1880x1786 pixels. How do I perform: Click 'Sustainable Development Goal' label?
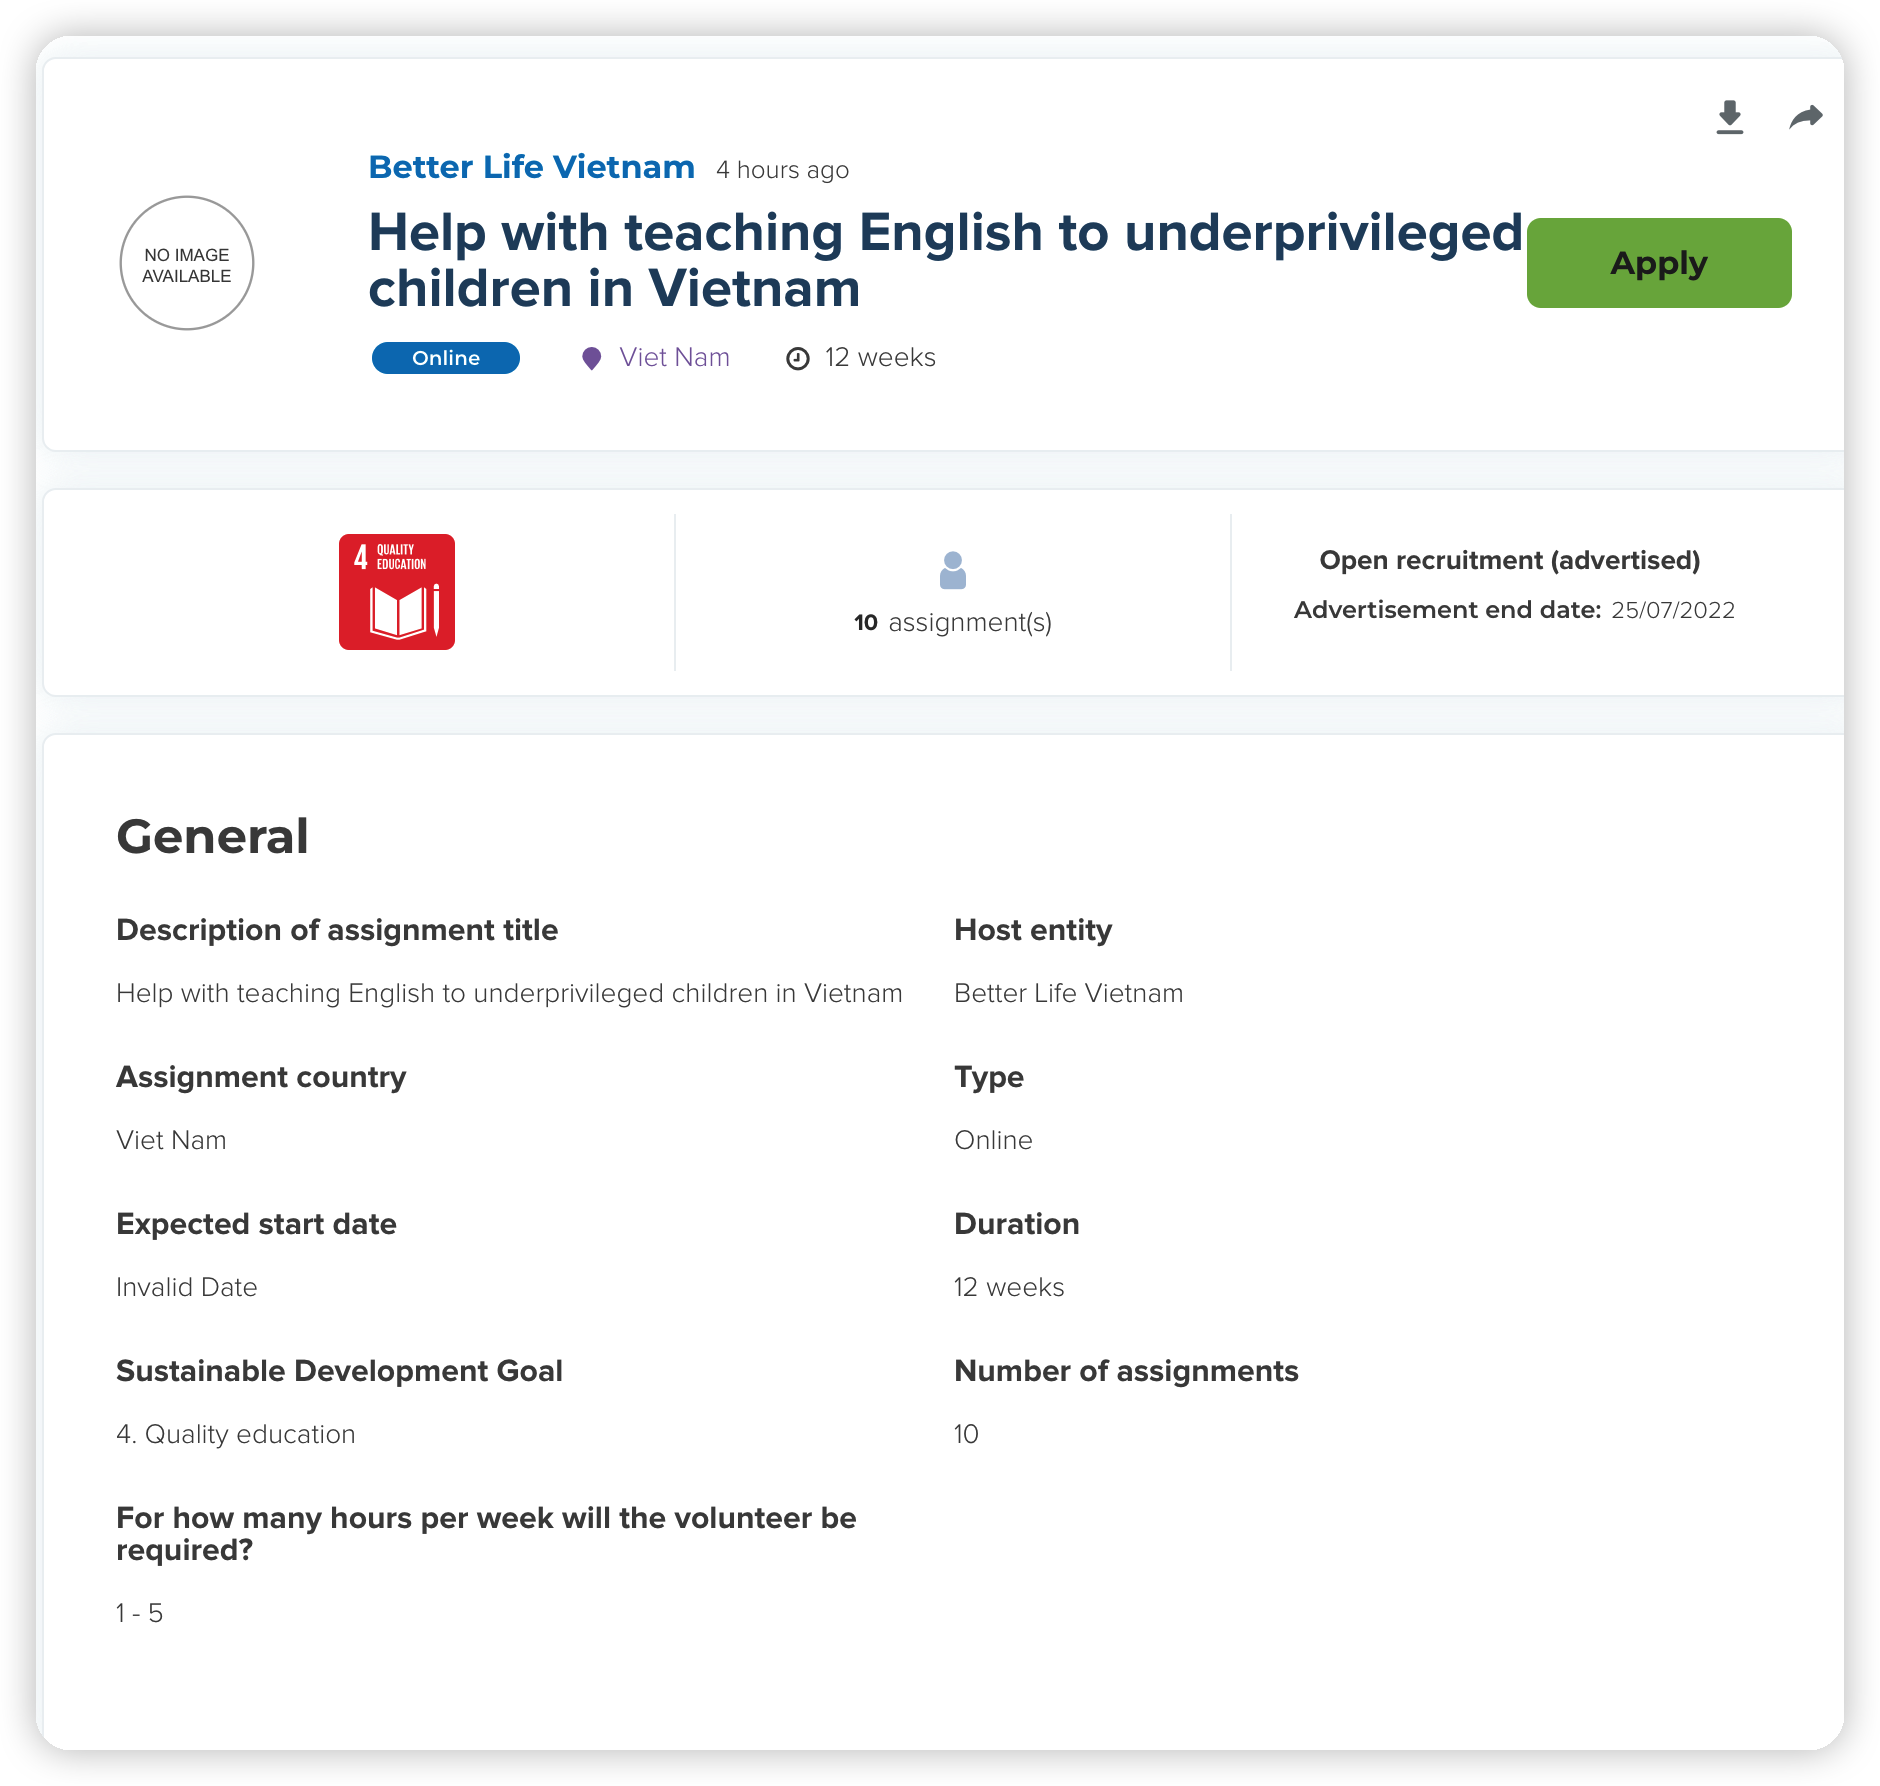click(339, 1371)
